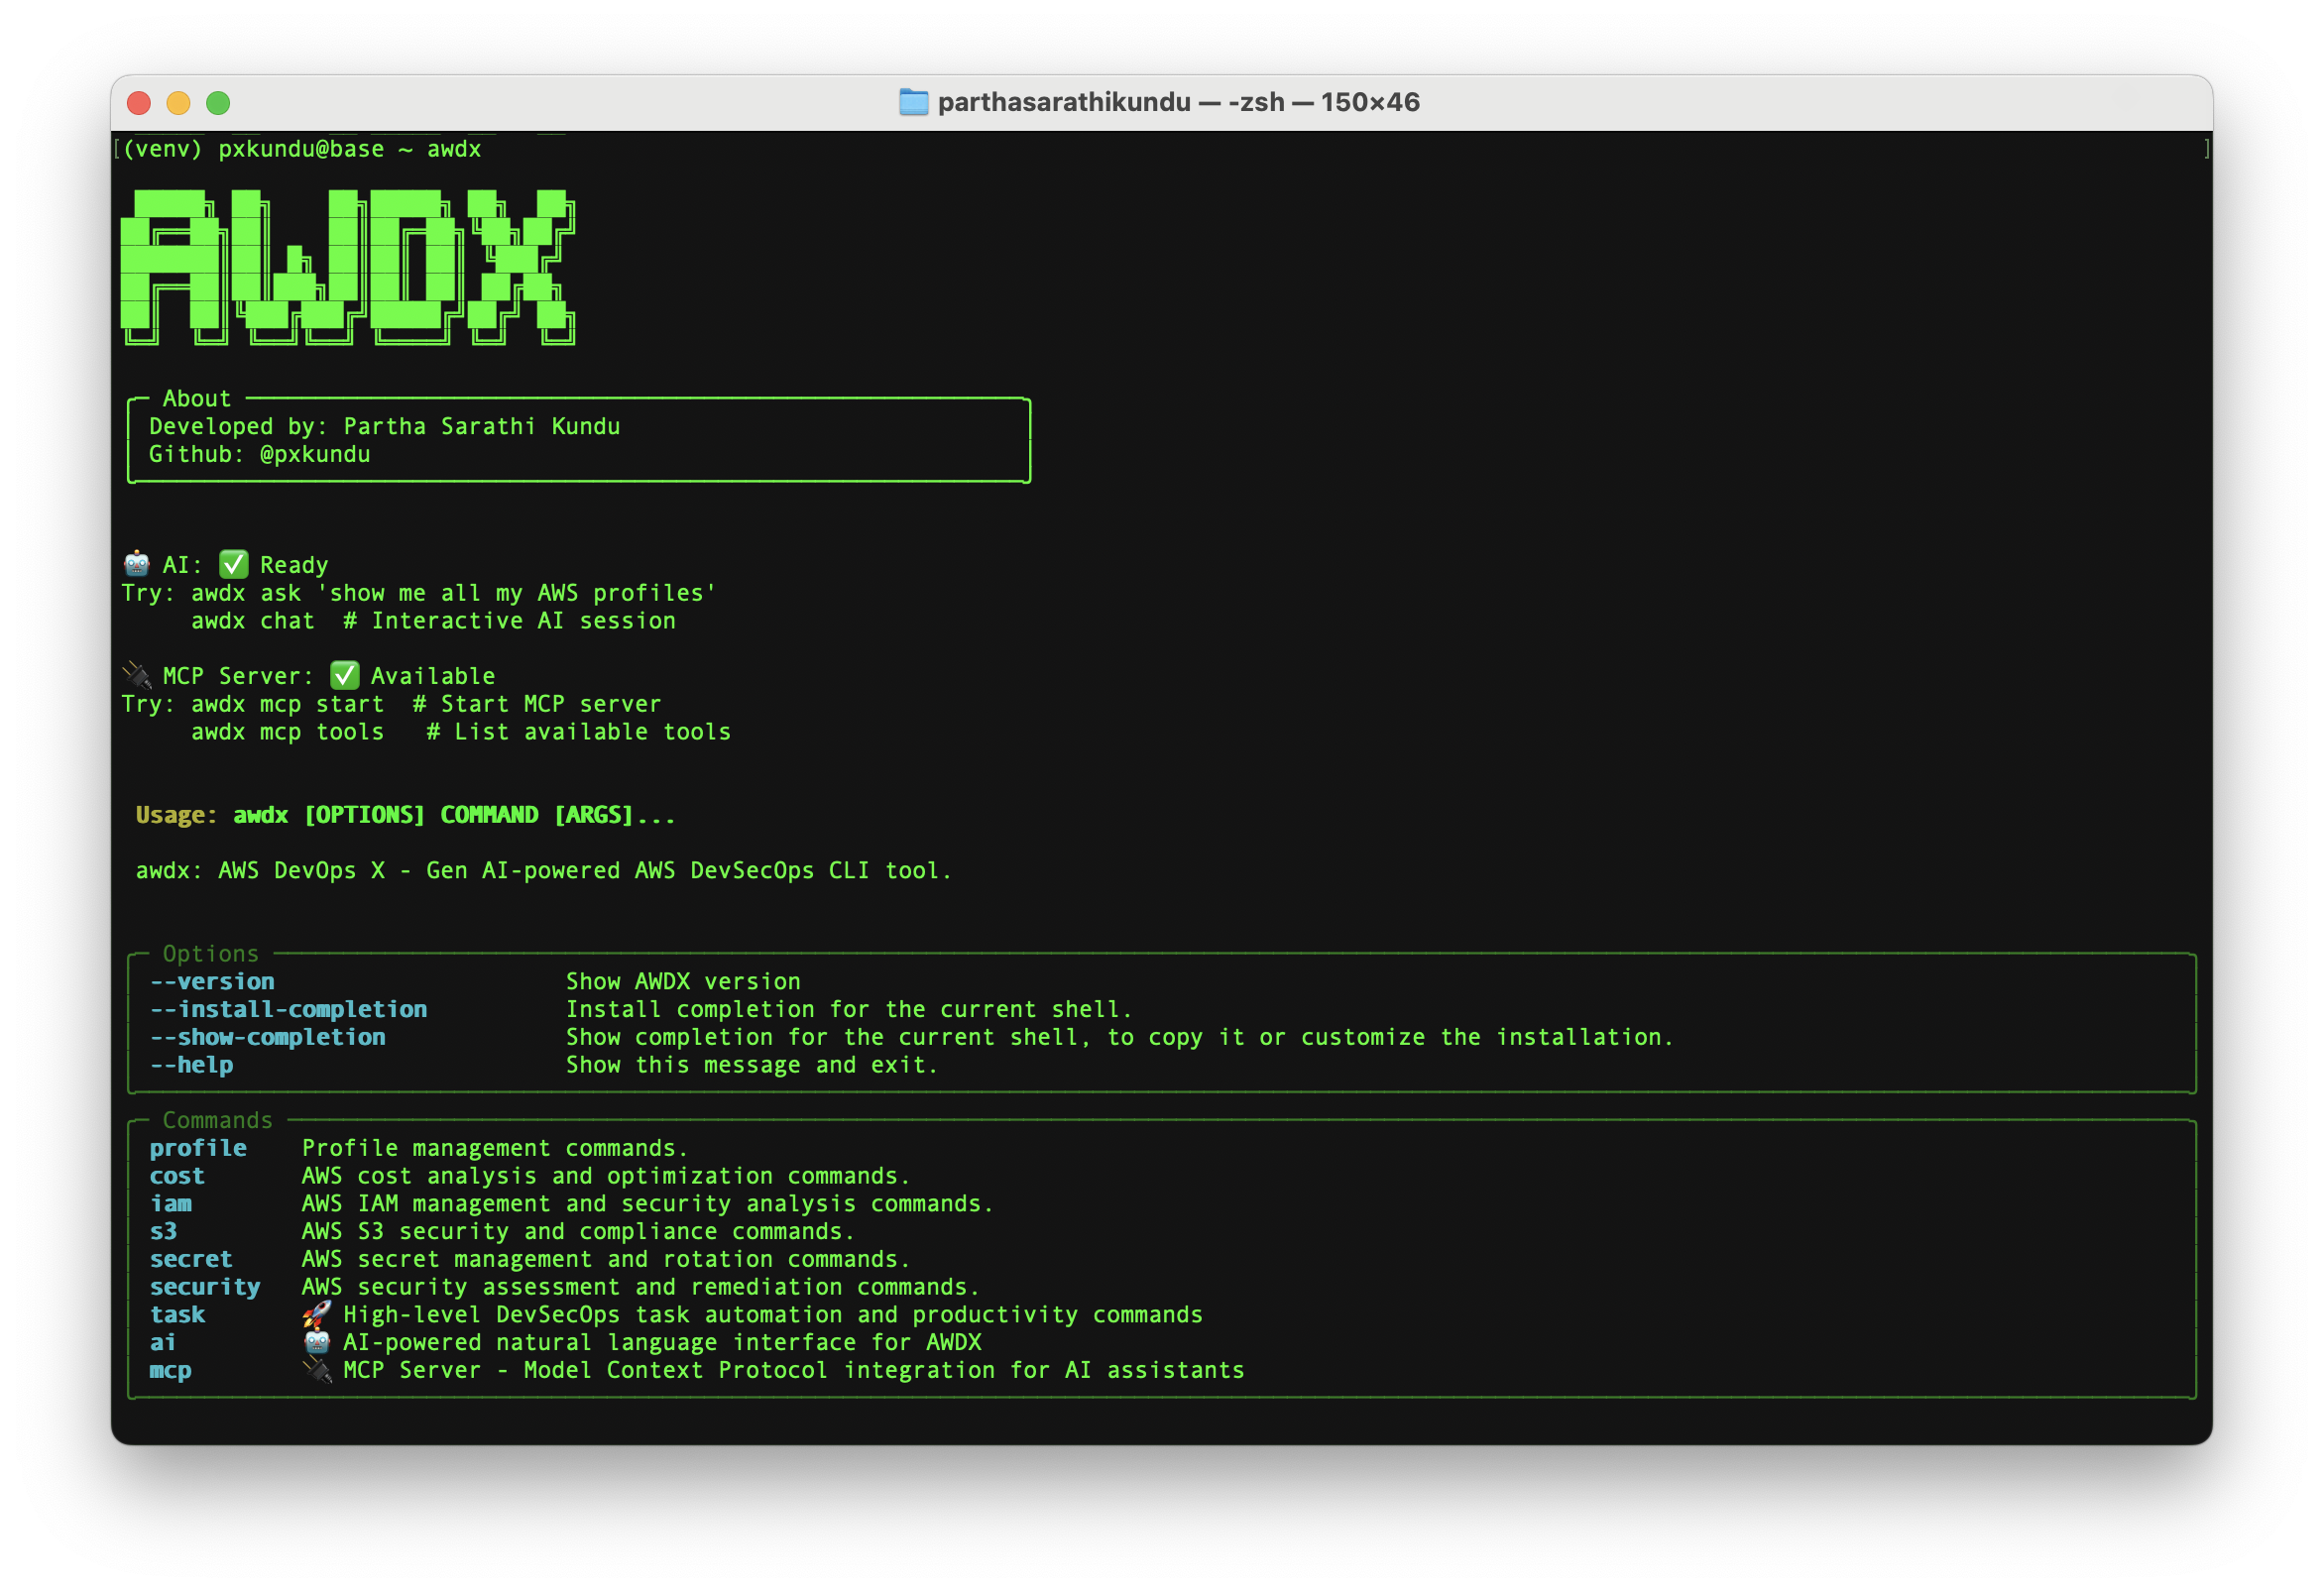The width and height of the screenshot is (2324, 1592).
Task: Click the @pxkundu Github handle
Action: (x=315, y=454)
